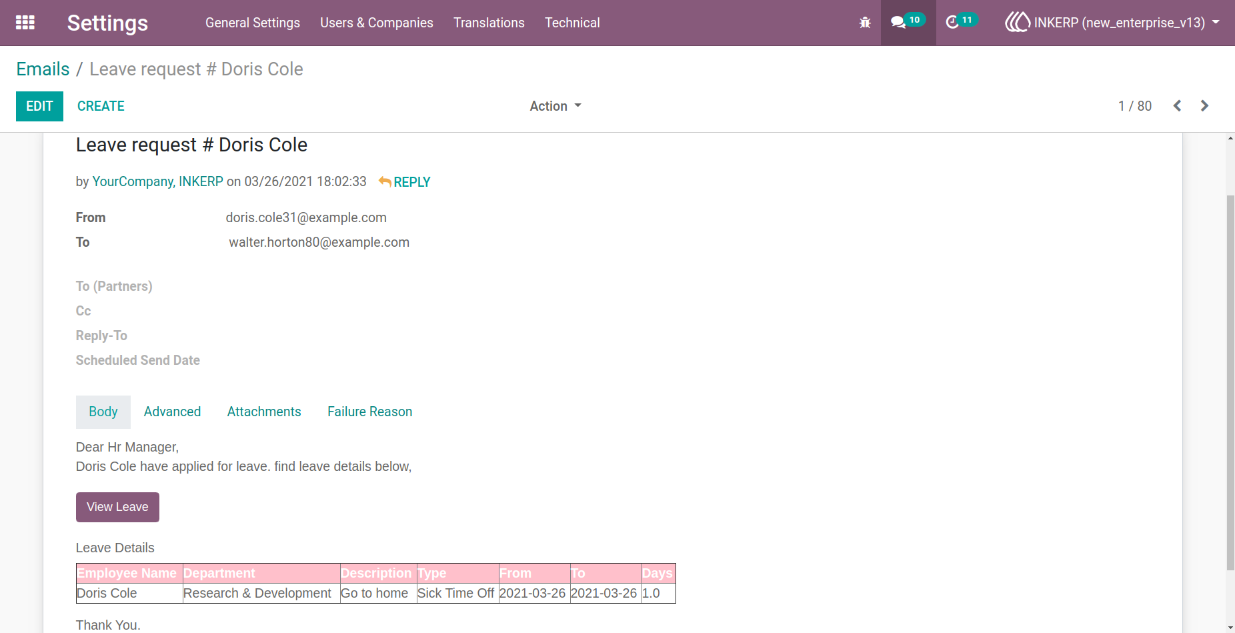Switch to the Advanced tab

[172, 412]
